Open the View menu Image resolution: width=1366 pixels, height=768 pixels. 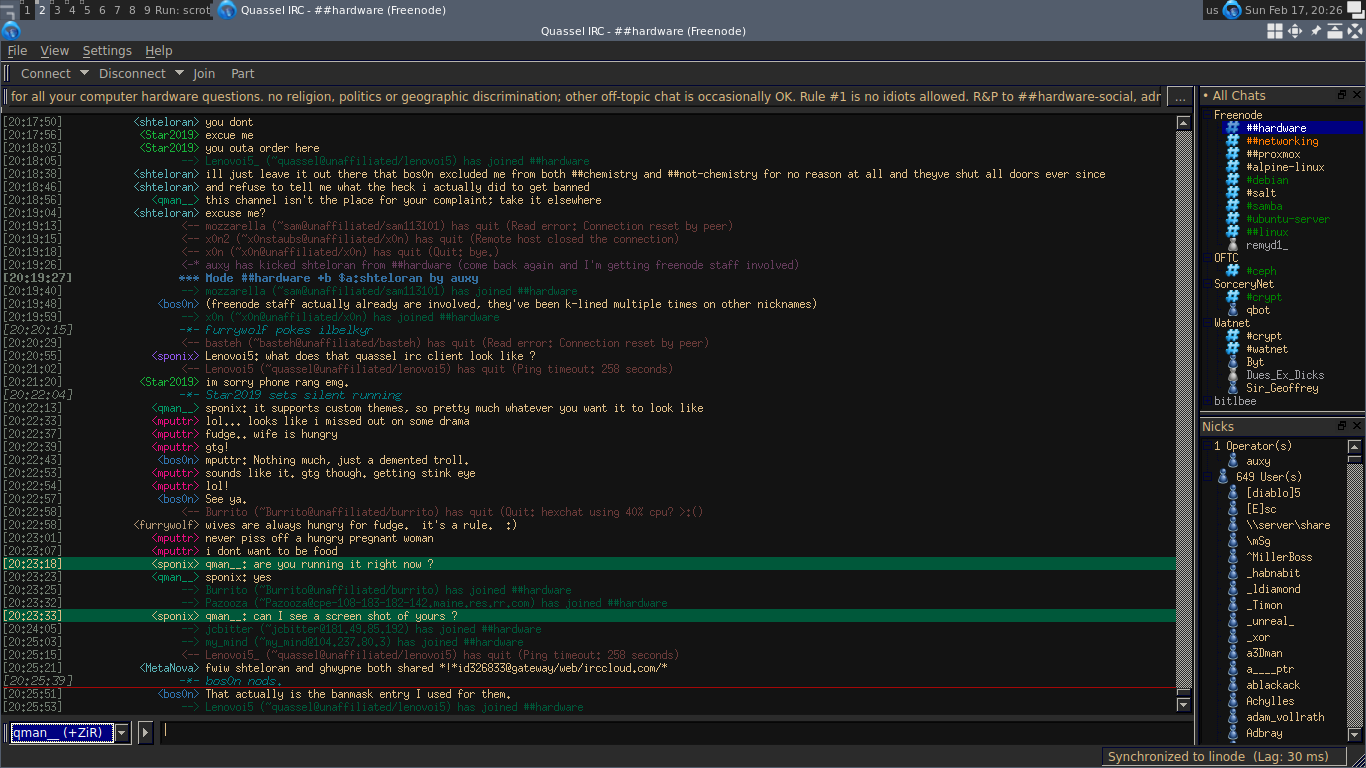click(x=54, y=51)
